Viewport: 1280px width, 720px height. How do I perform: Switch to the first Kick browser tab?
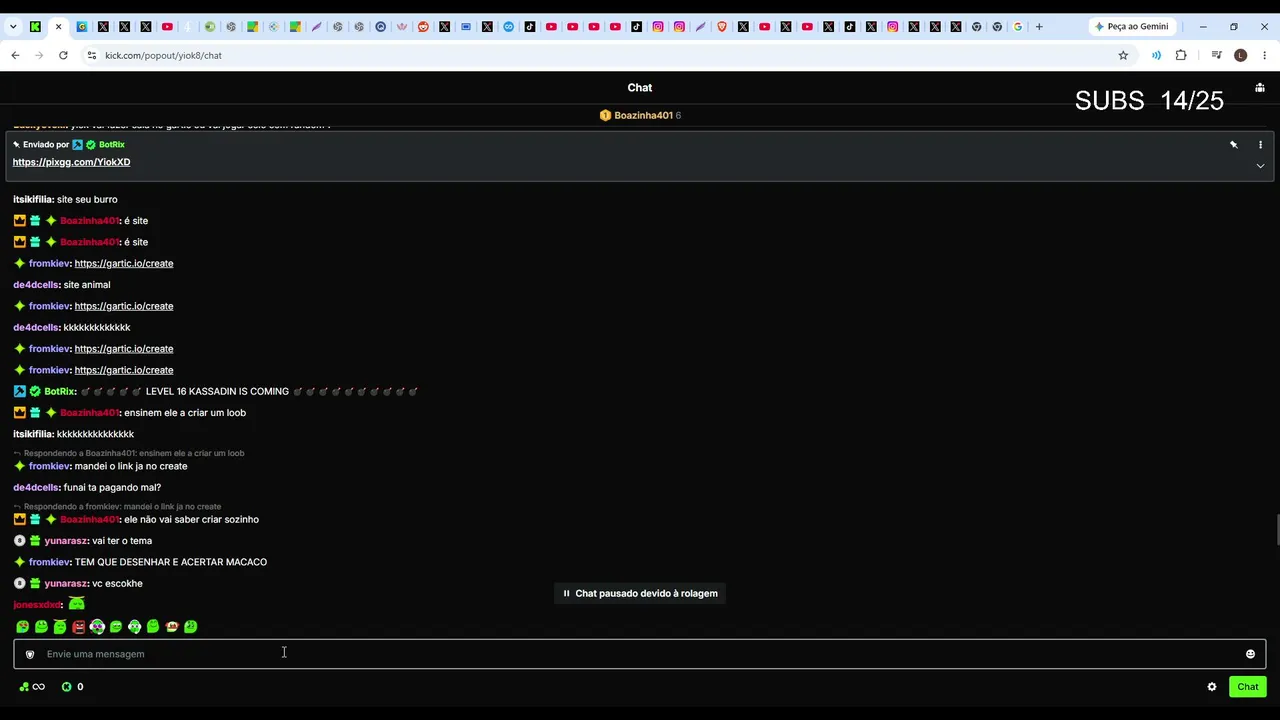35,27
